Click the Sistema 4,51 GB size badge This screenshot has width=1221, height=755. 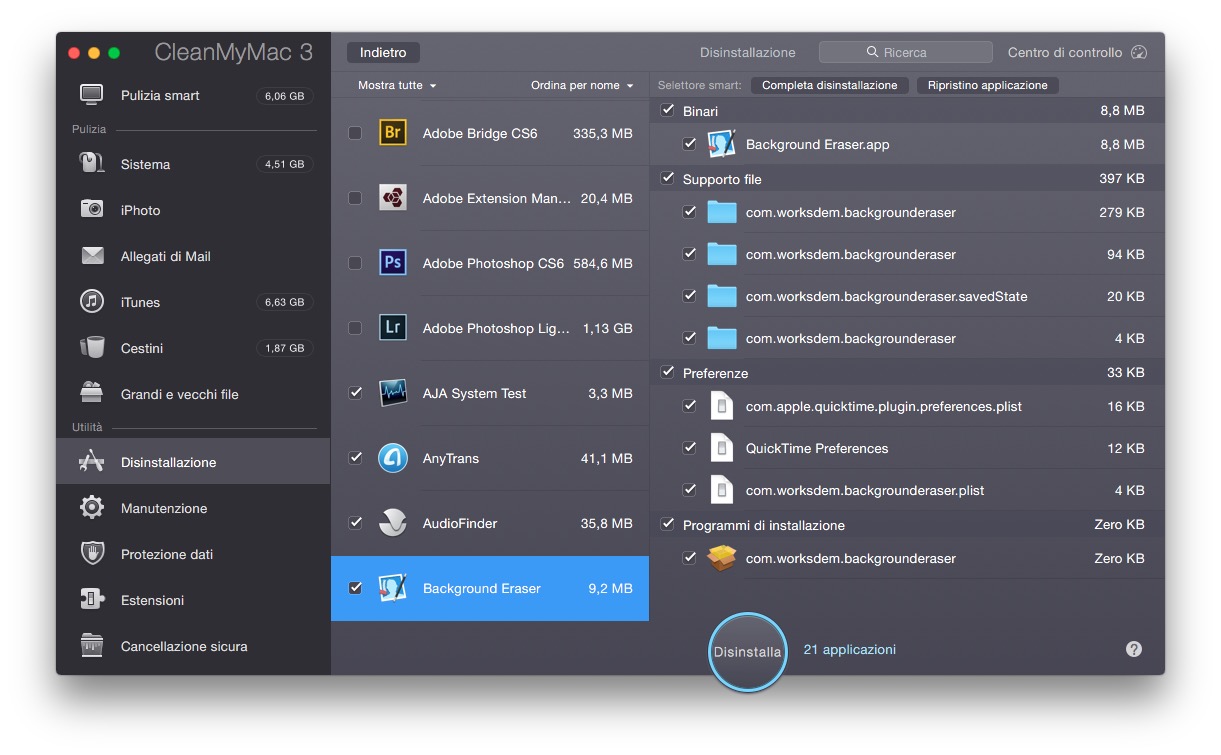(x=284, y=164)
